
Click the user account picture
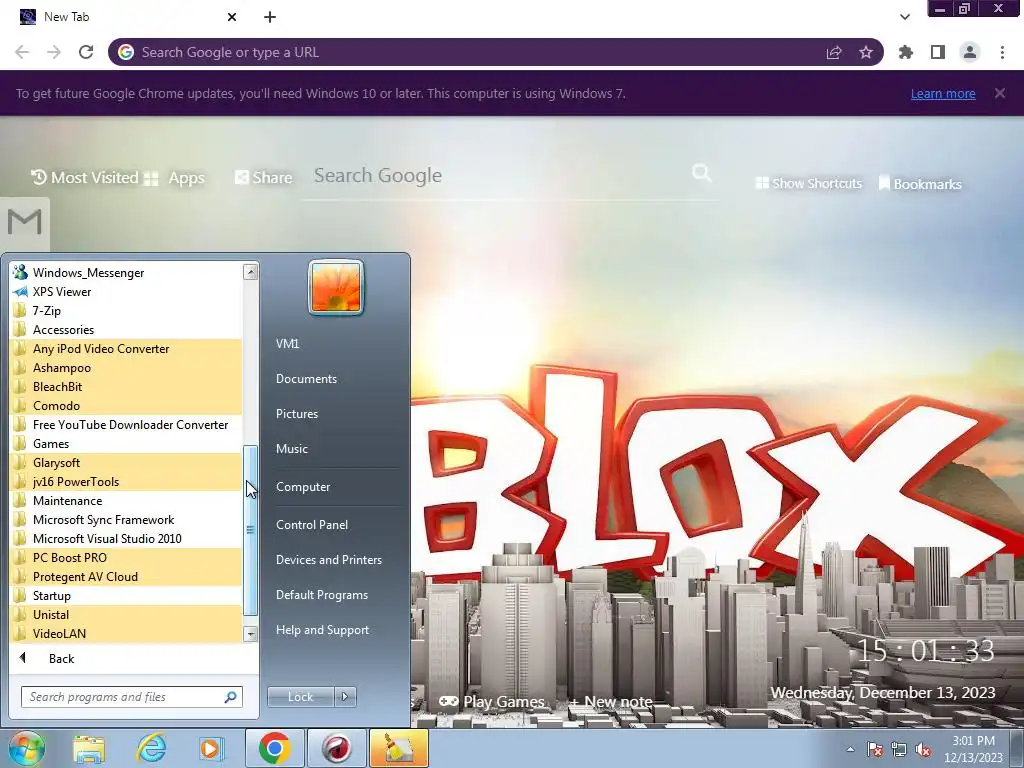click(x=336, y=287)
